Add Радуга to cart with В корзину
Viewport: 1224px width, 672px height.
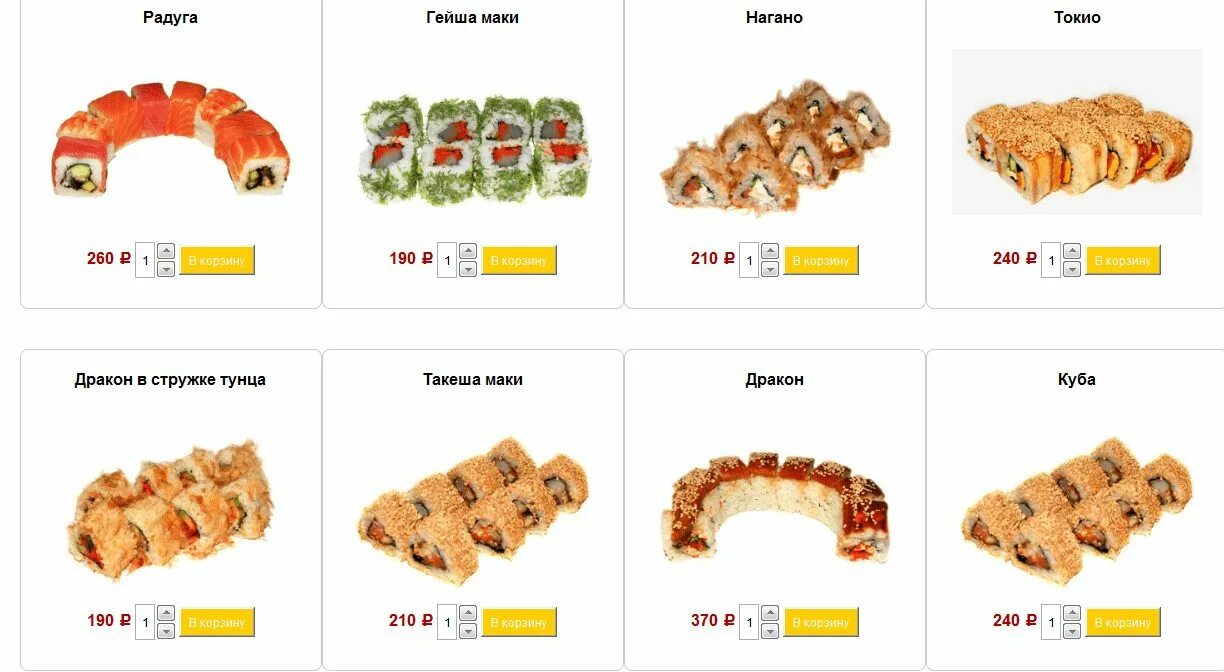pyautogui.click(x=217, y=260)
